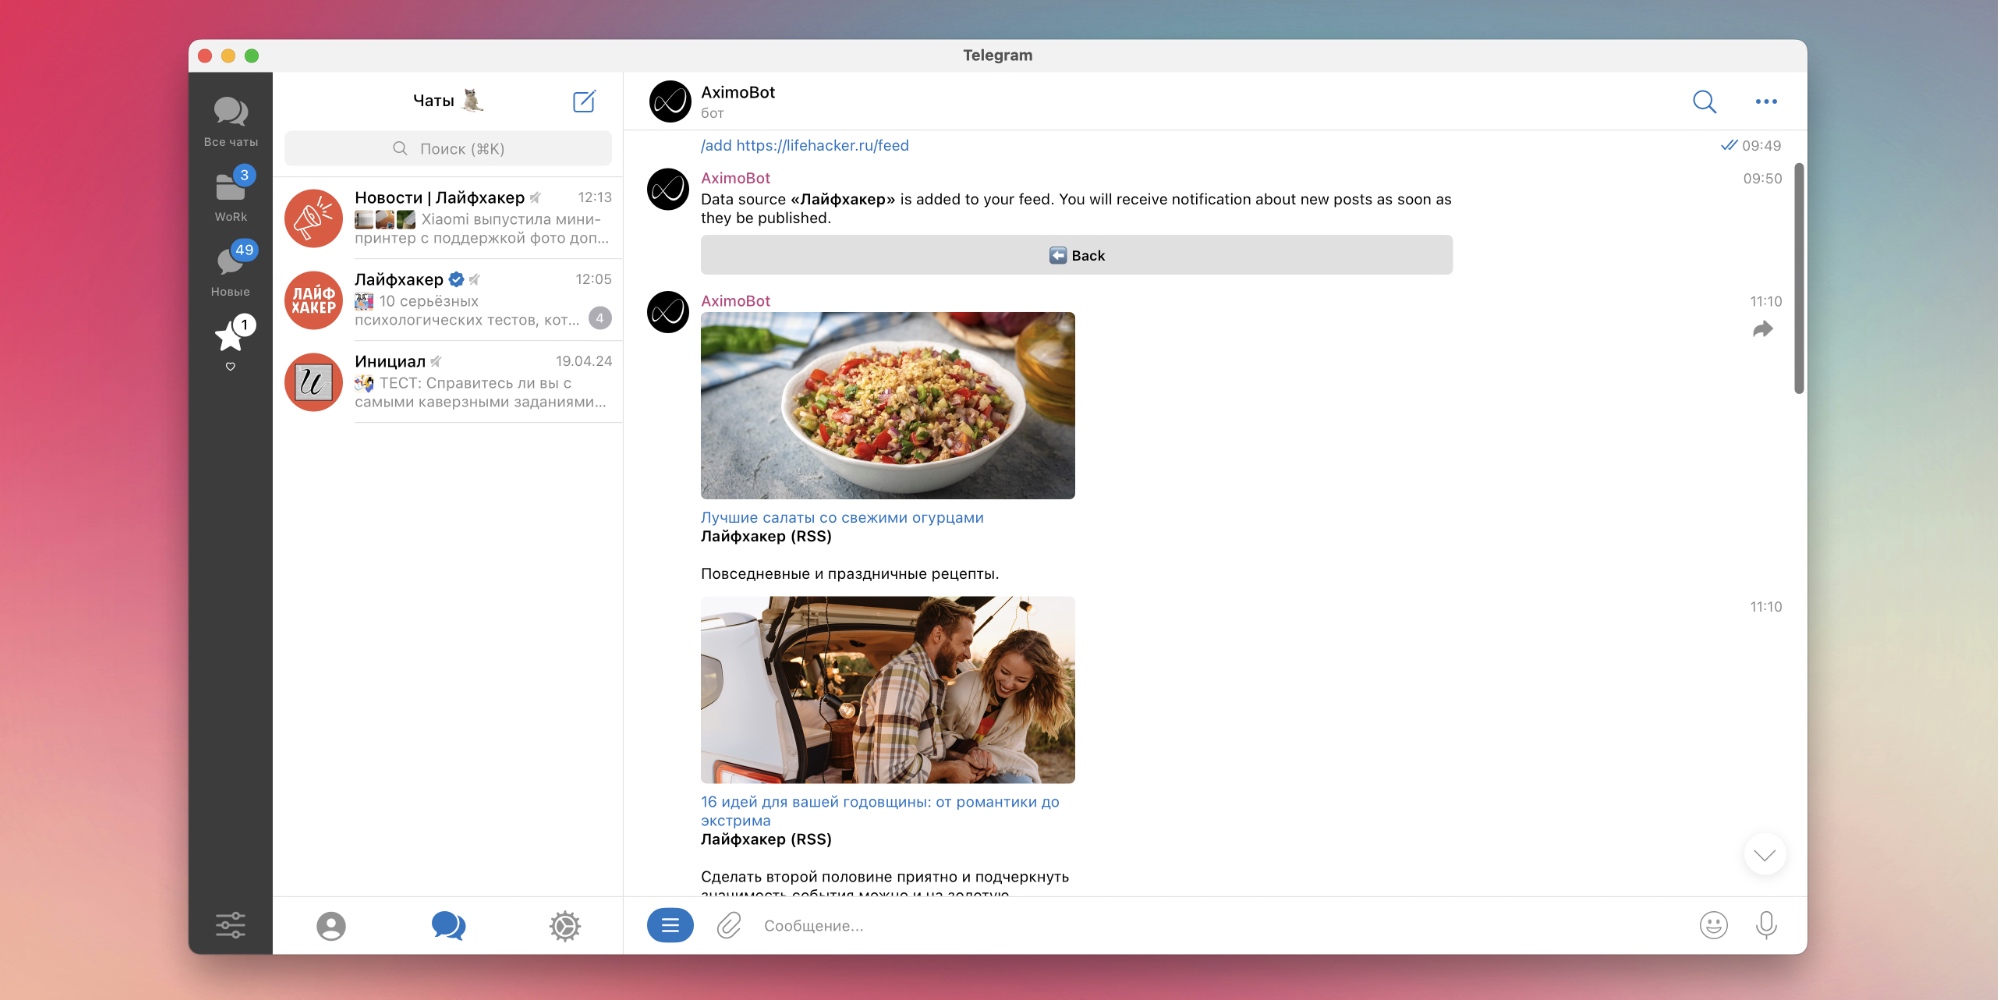Click 'Повседневные и праздничные рецепты.' text

pyautogui.click(x=850, y=574)
